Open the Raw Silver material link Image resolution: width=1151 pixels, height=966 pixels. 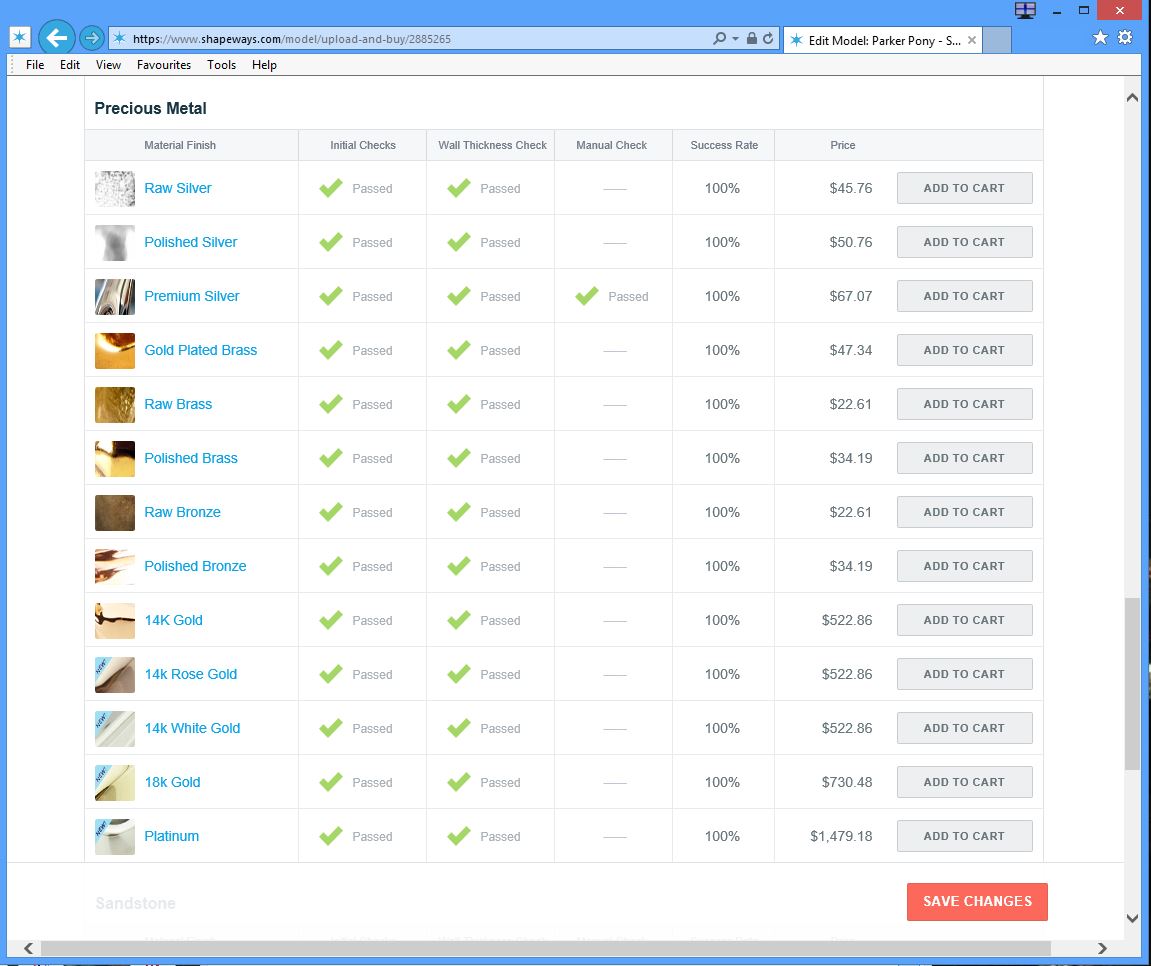tap(178, 188)
